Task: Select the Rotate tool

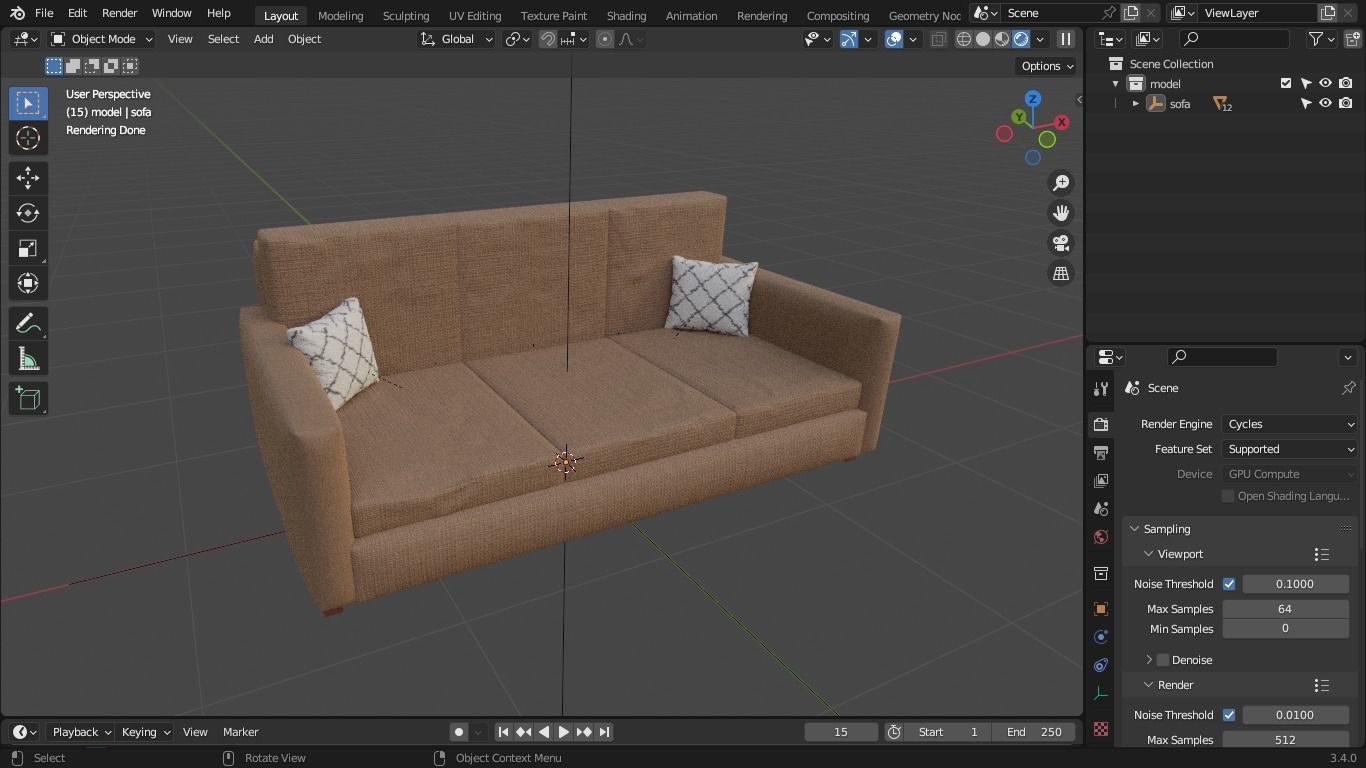Action: (28, 213)
